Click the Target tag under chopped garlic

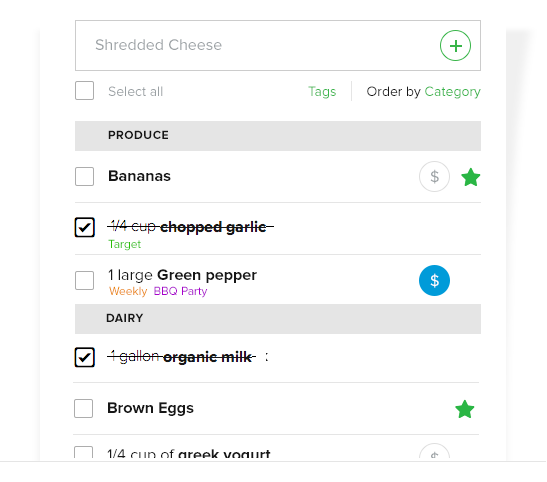125,244
